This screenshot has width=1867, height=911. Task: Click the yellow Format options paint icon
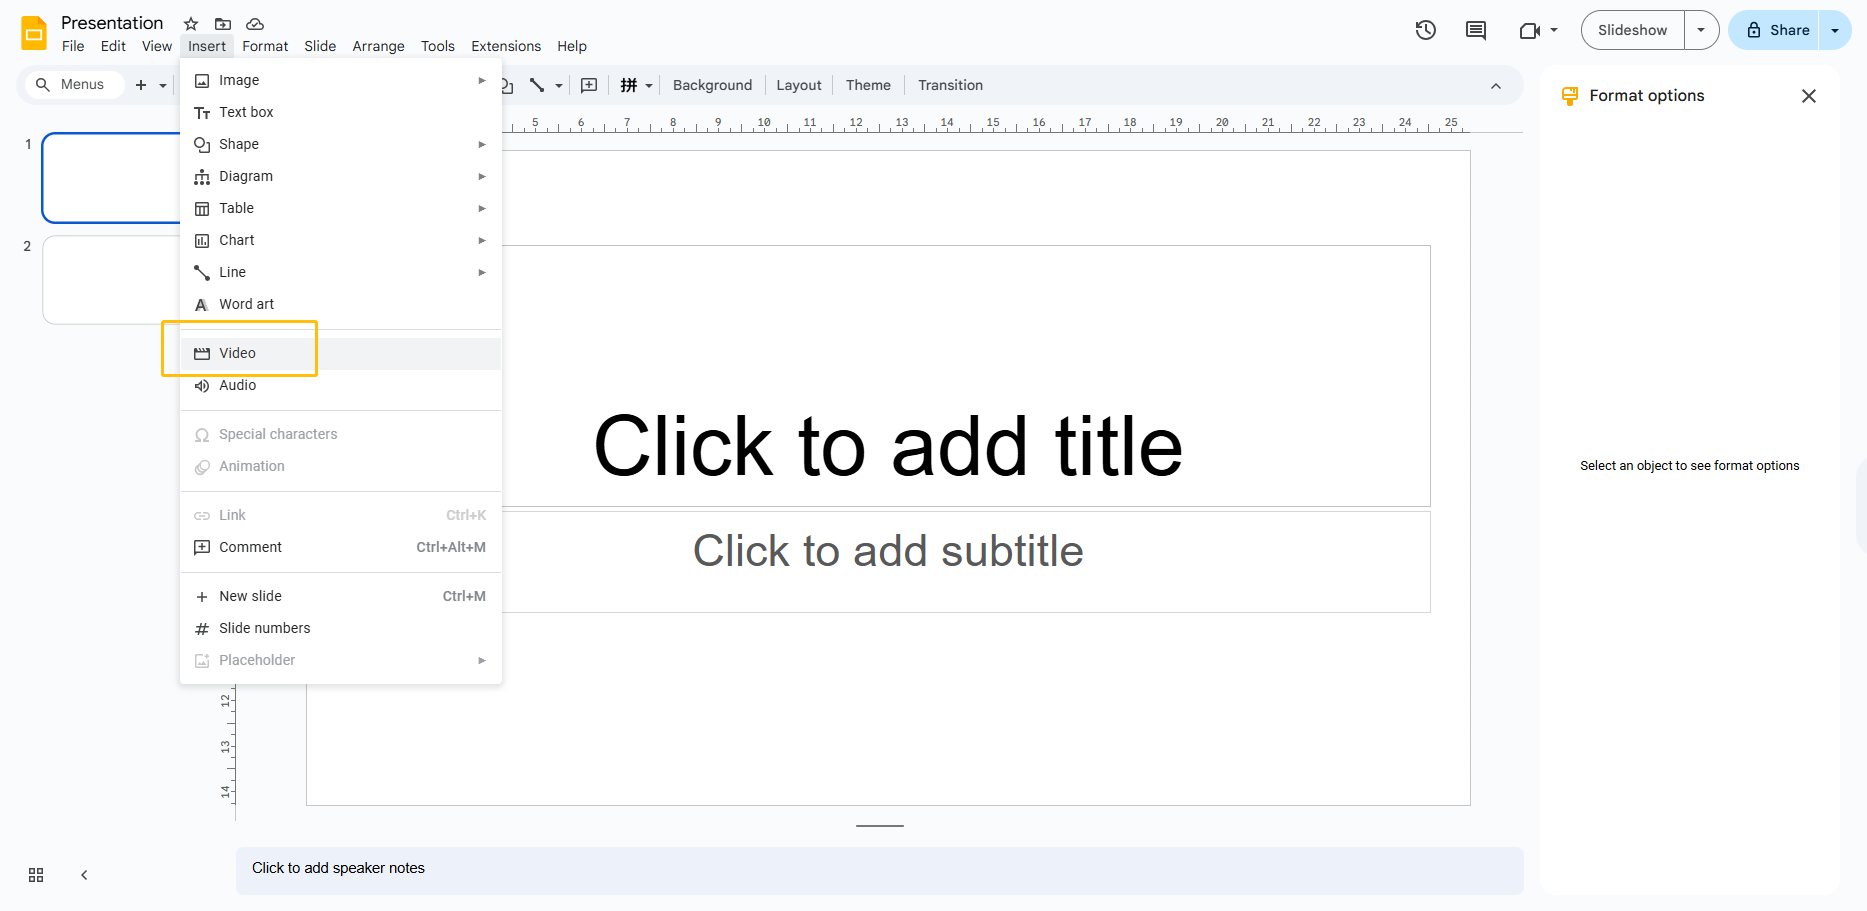point(1569,95)
